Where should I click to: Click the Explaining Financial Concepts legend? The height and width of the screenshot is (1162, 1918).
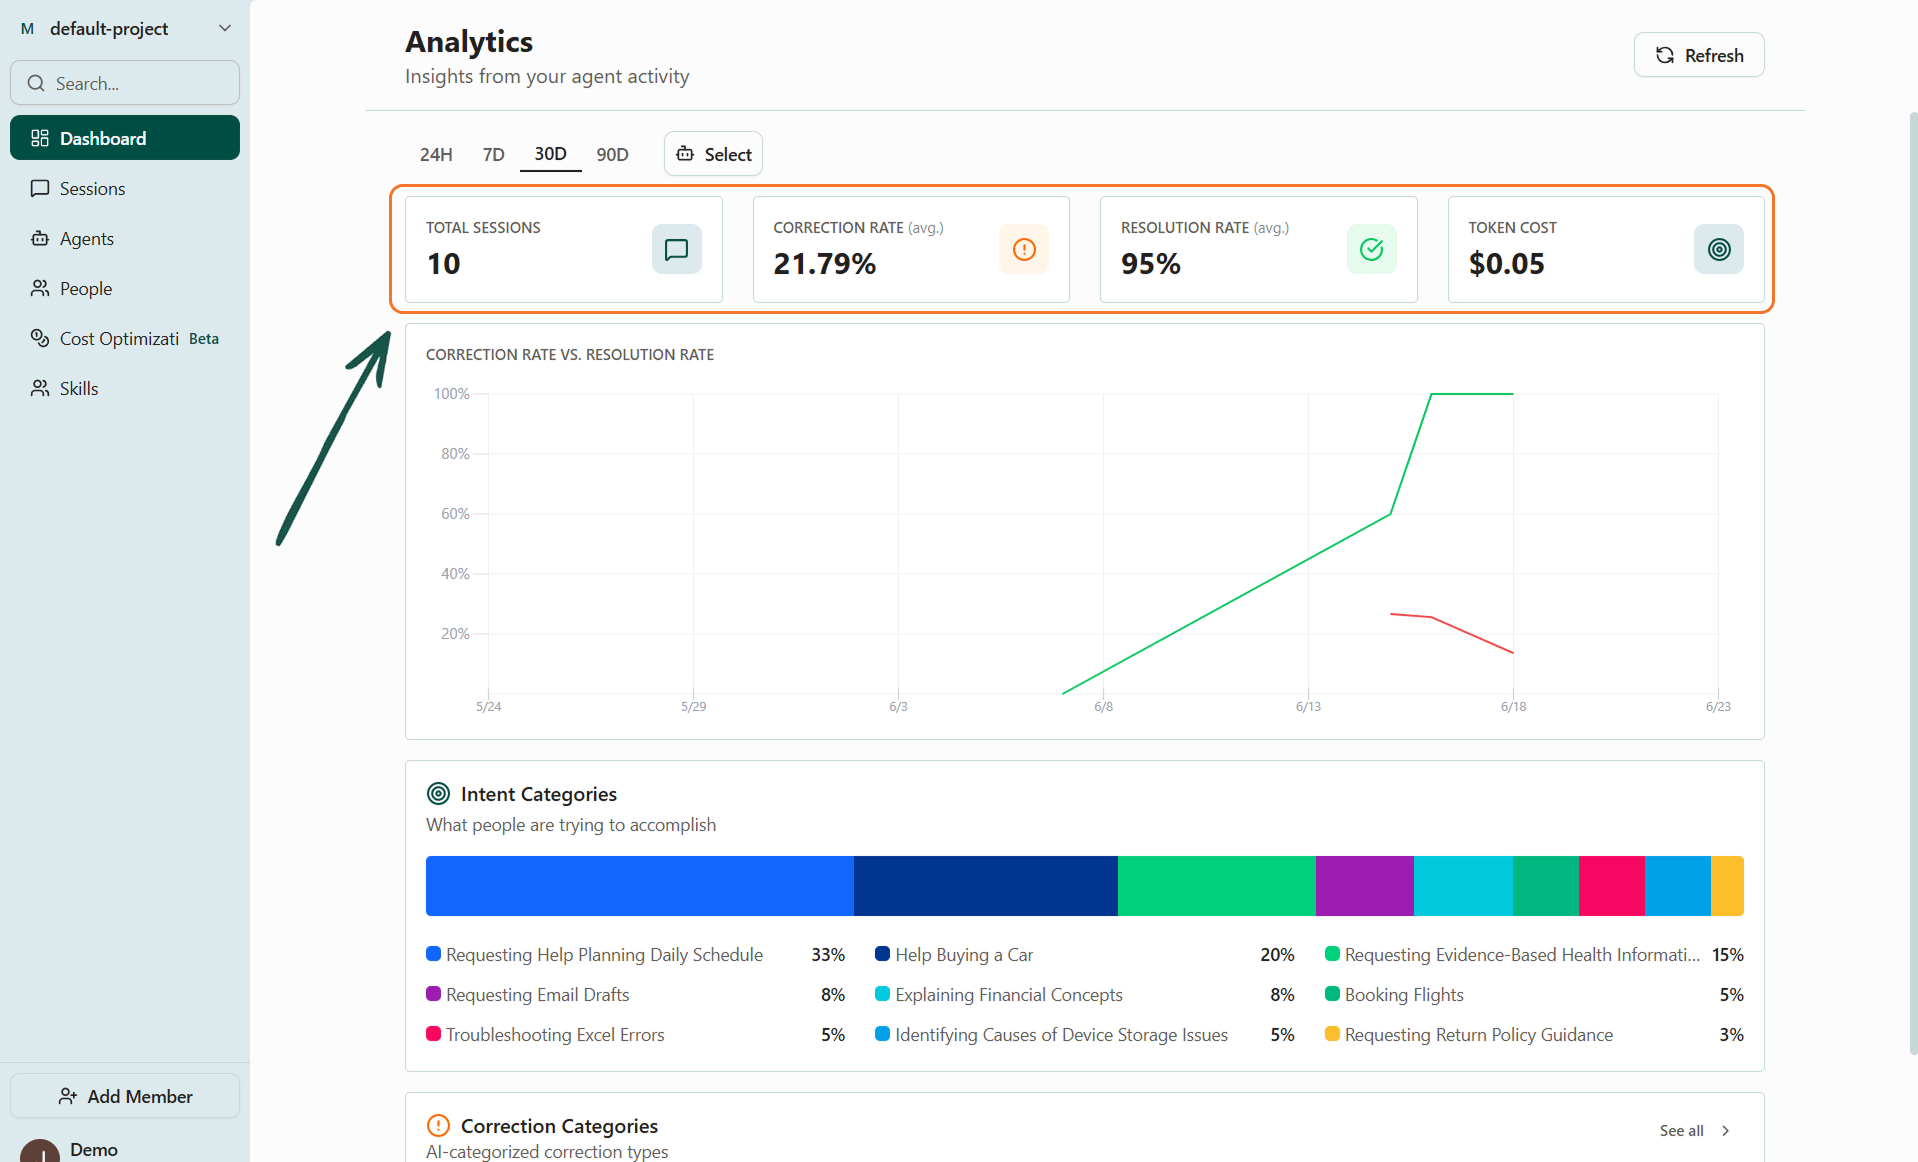999,995
